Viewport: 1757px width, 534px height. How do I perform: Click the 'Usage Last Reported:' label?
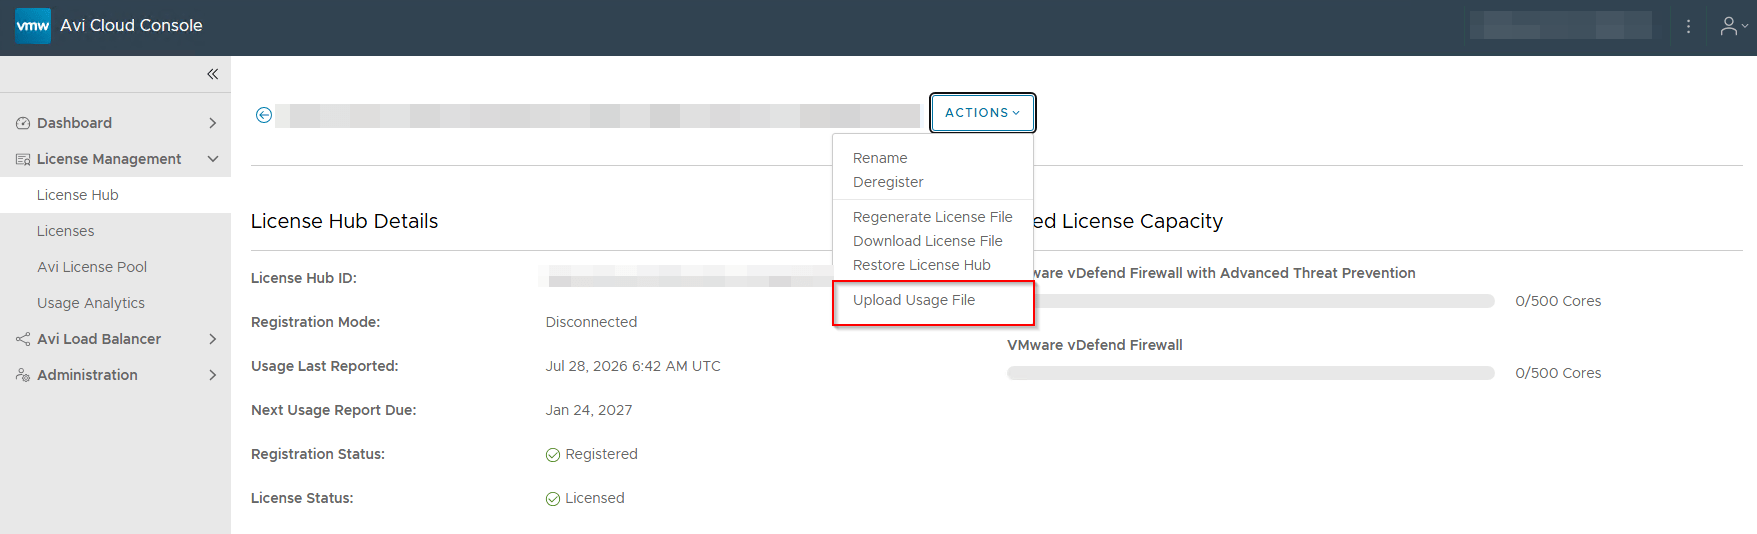pyautogui.click(x=324, y=366)
